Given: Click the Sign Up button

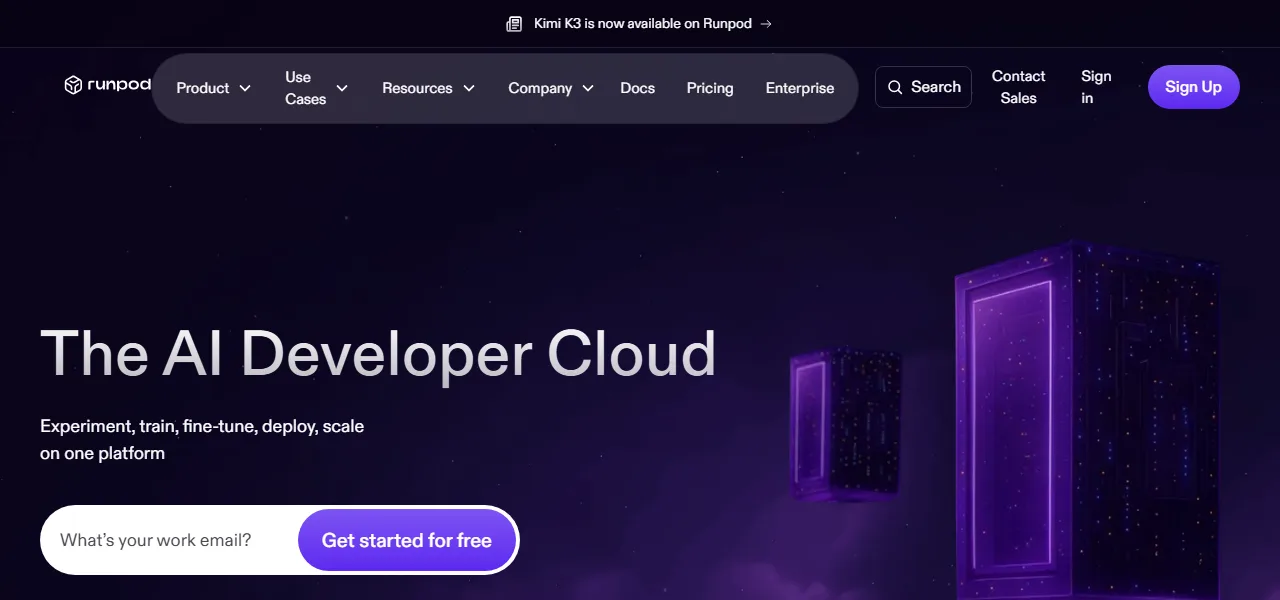Looking at the screenshot, I should point(1193,87).
